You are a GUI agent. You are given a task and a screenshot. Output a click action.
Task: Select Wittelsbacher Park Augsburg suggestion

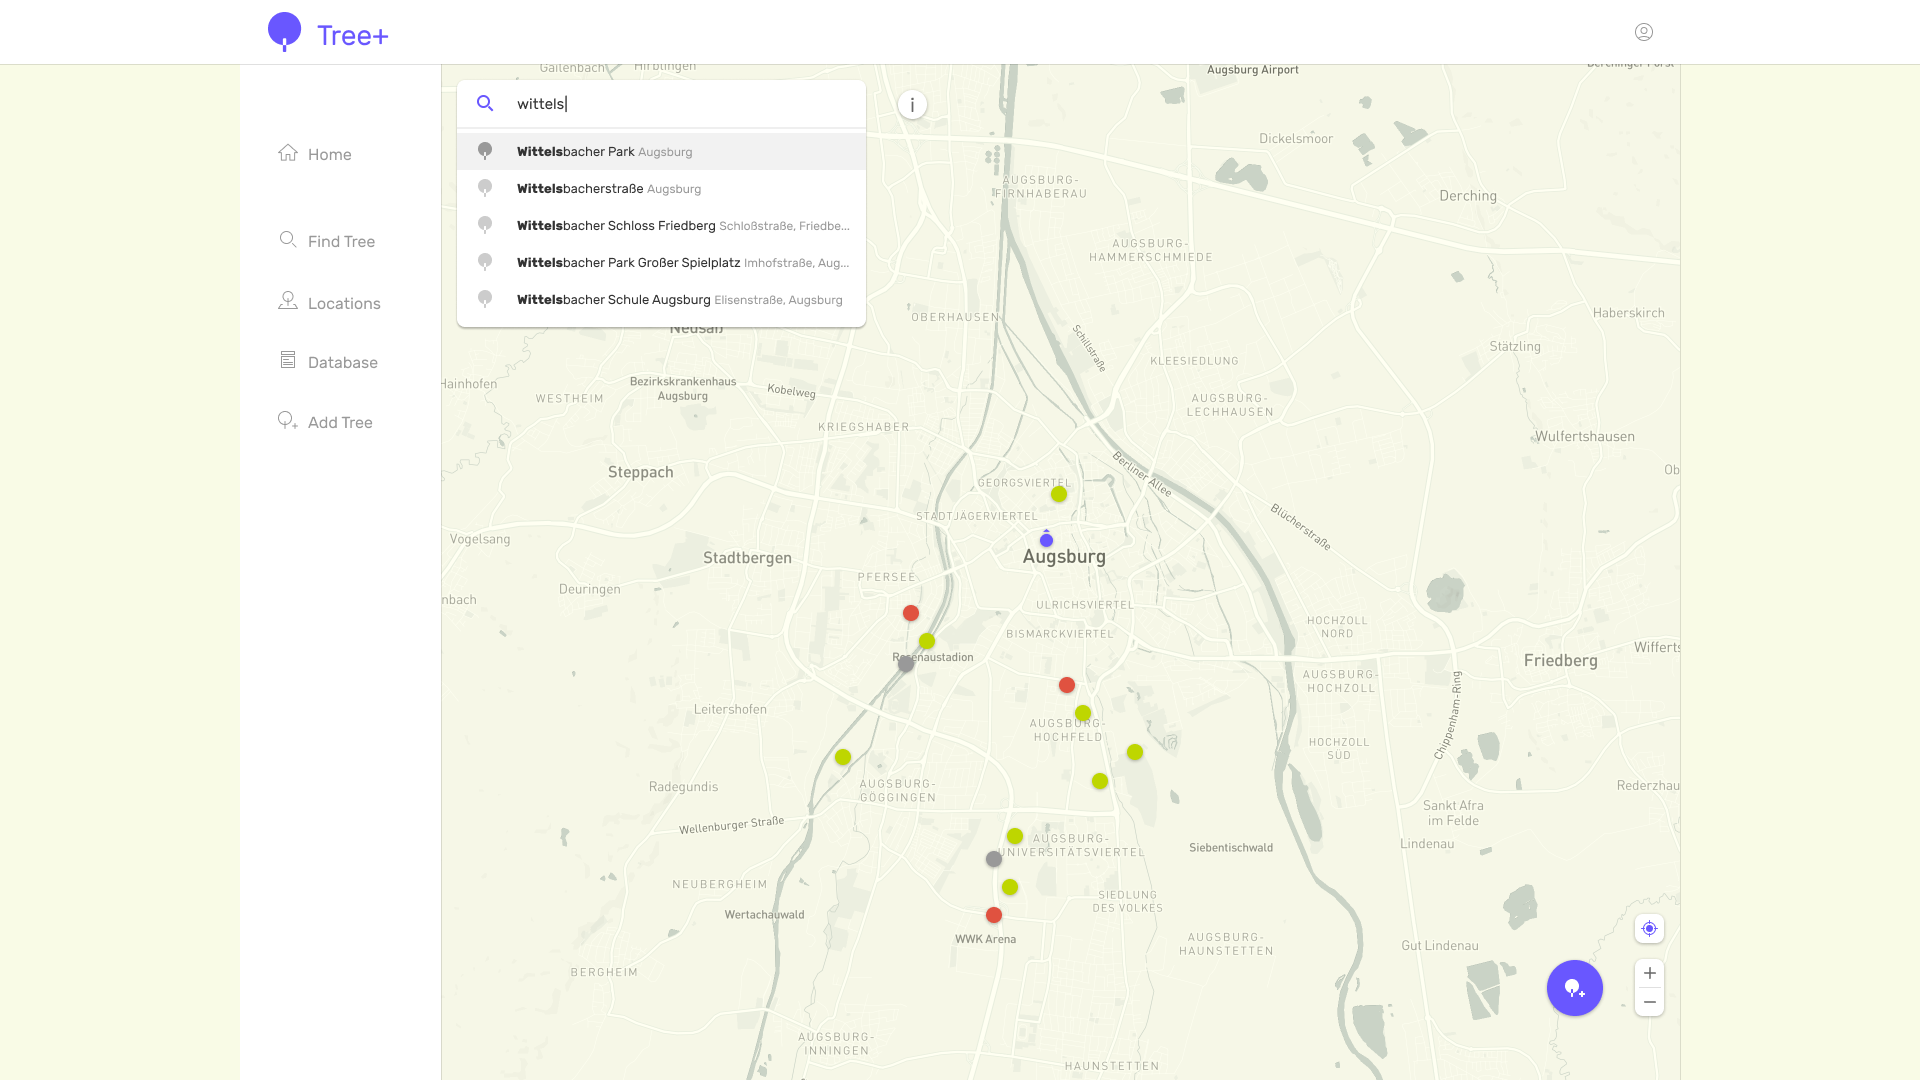pos(661,151)
